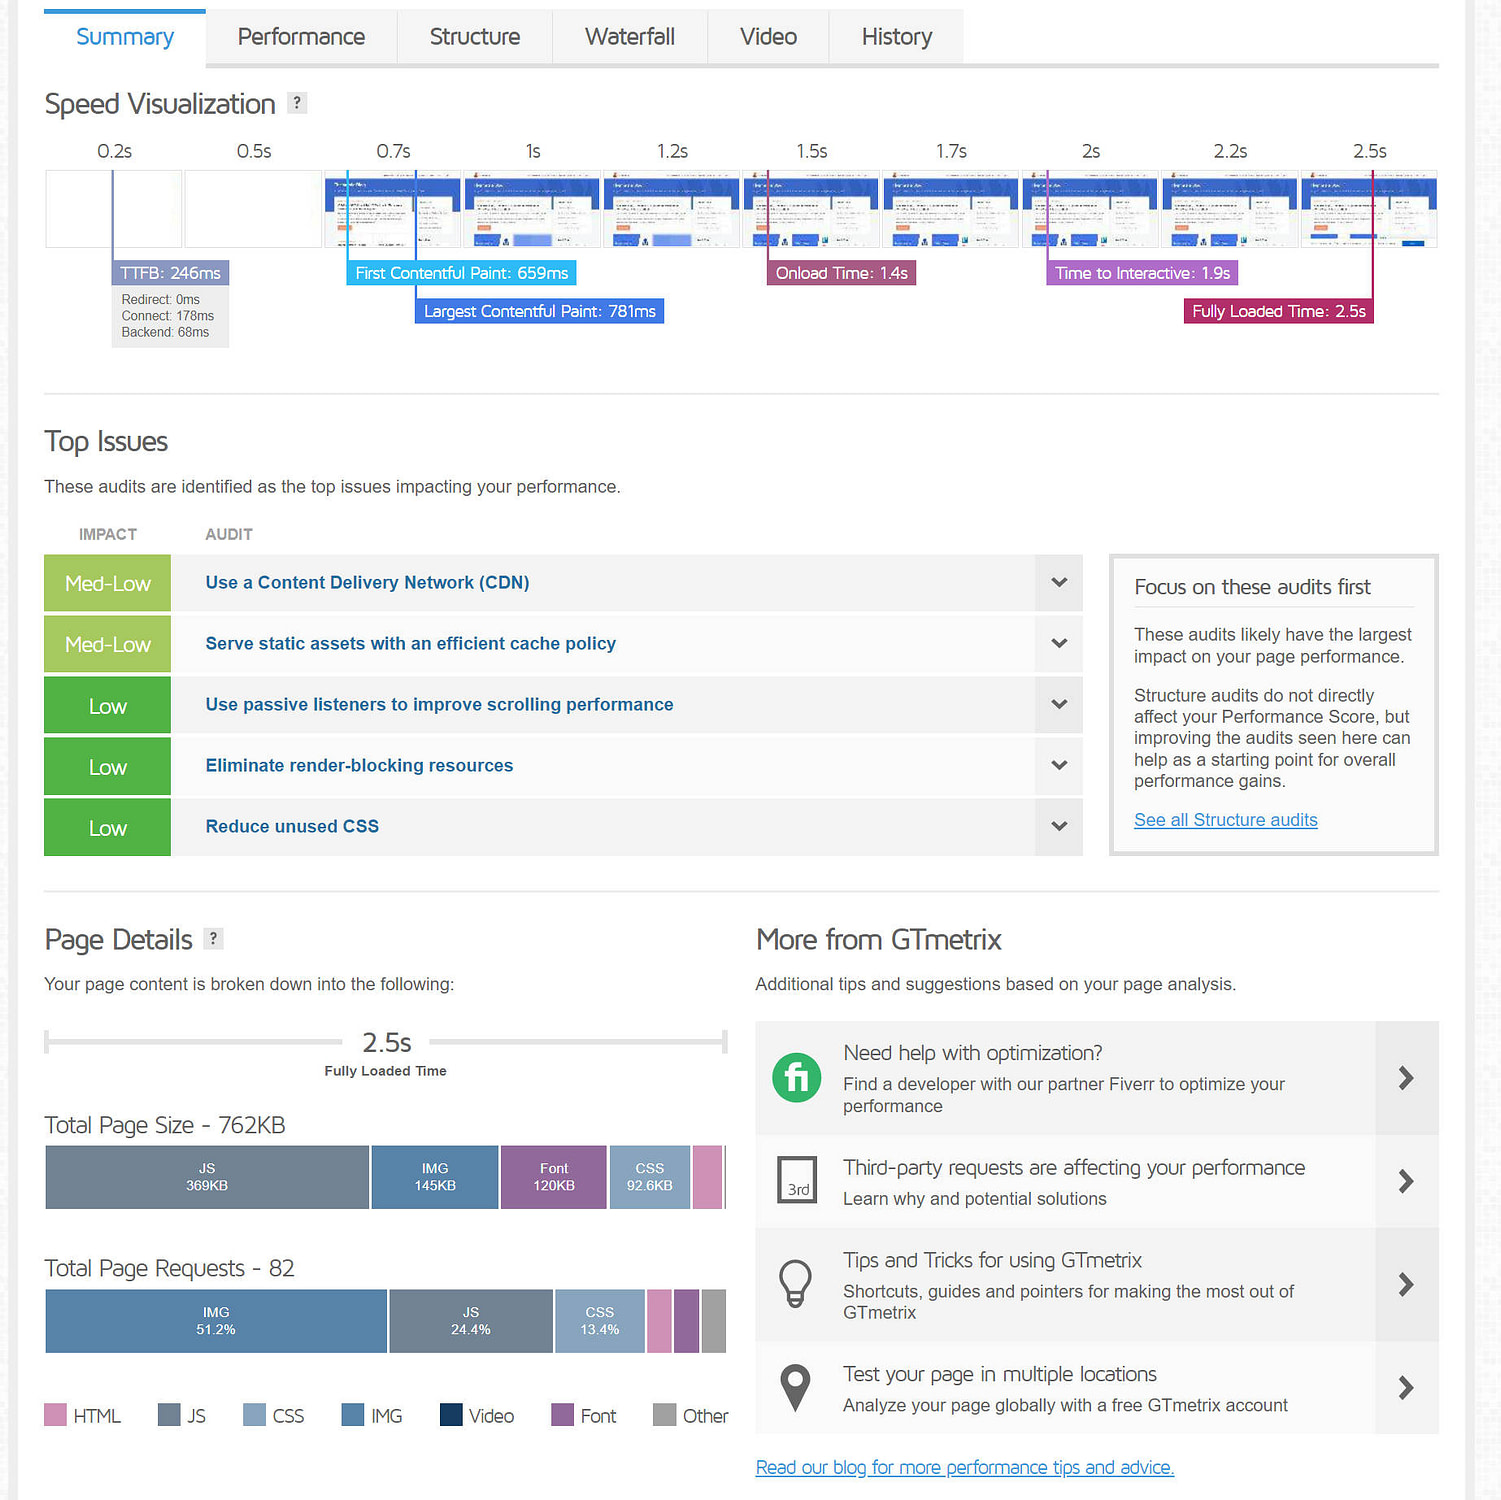Expand the Use a Content Delivery Network audit

[x=1058, y=582]
